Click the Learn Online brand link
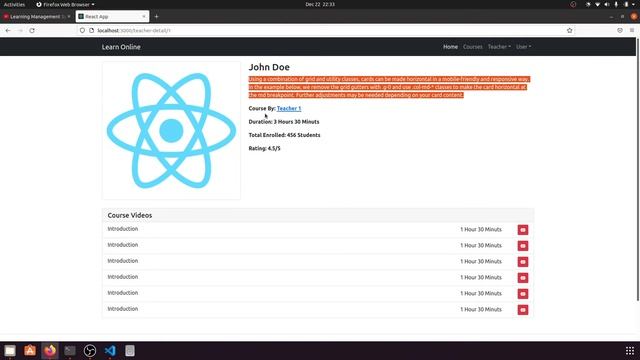Screen dimensions: 640x360 pos(121,47)
